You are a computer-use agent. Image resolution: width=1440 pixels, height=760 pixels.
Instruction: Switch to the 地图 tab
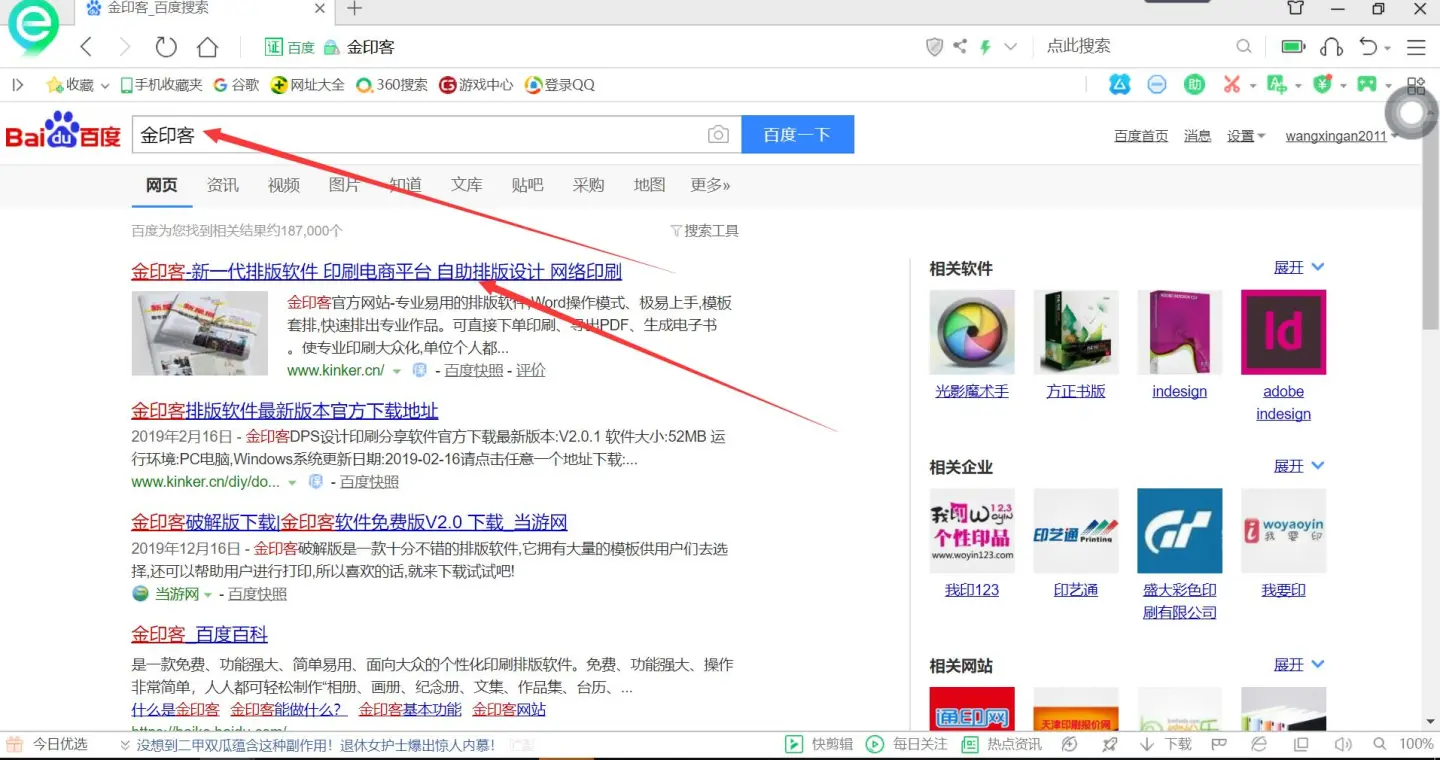coord(650,185)
